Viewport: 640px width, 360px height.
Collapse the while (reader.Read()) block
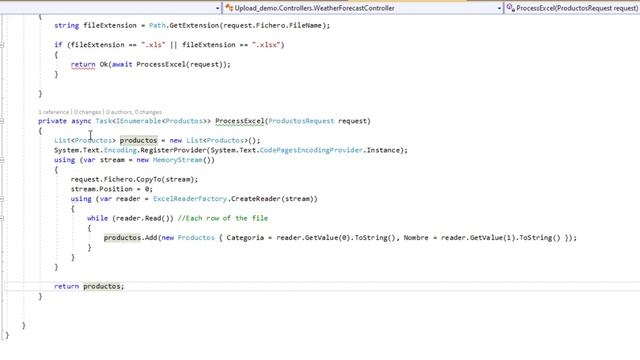tap(2, 218)
